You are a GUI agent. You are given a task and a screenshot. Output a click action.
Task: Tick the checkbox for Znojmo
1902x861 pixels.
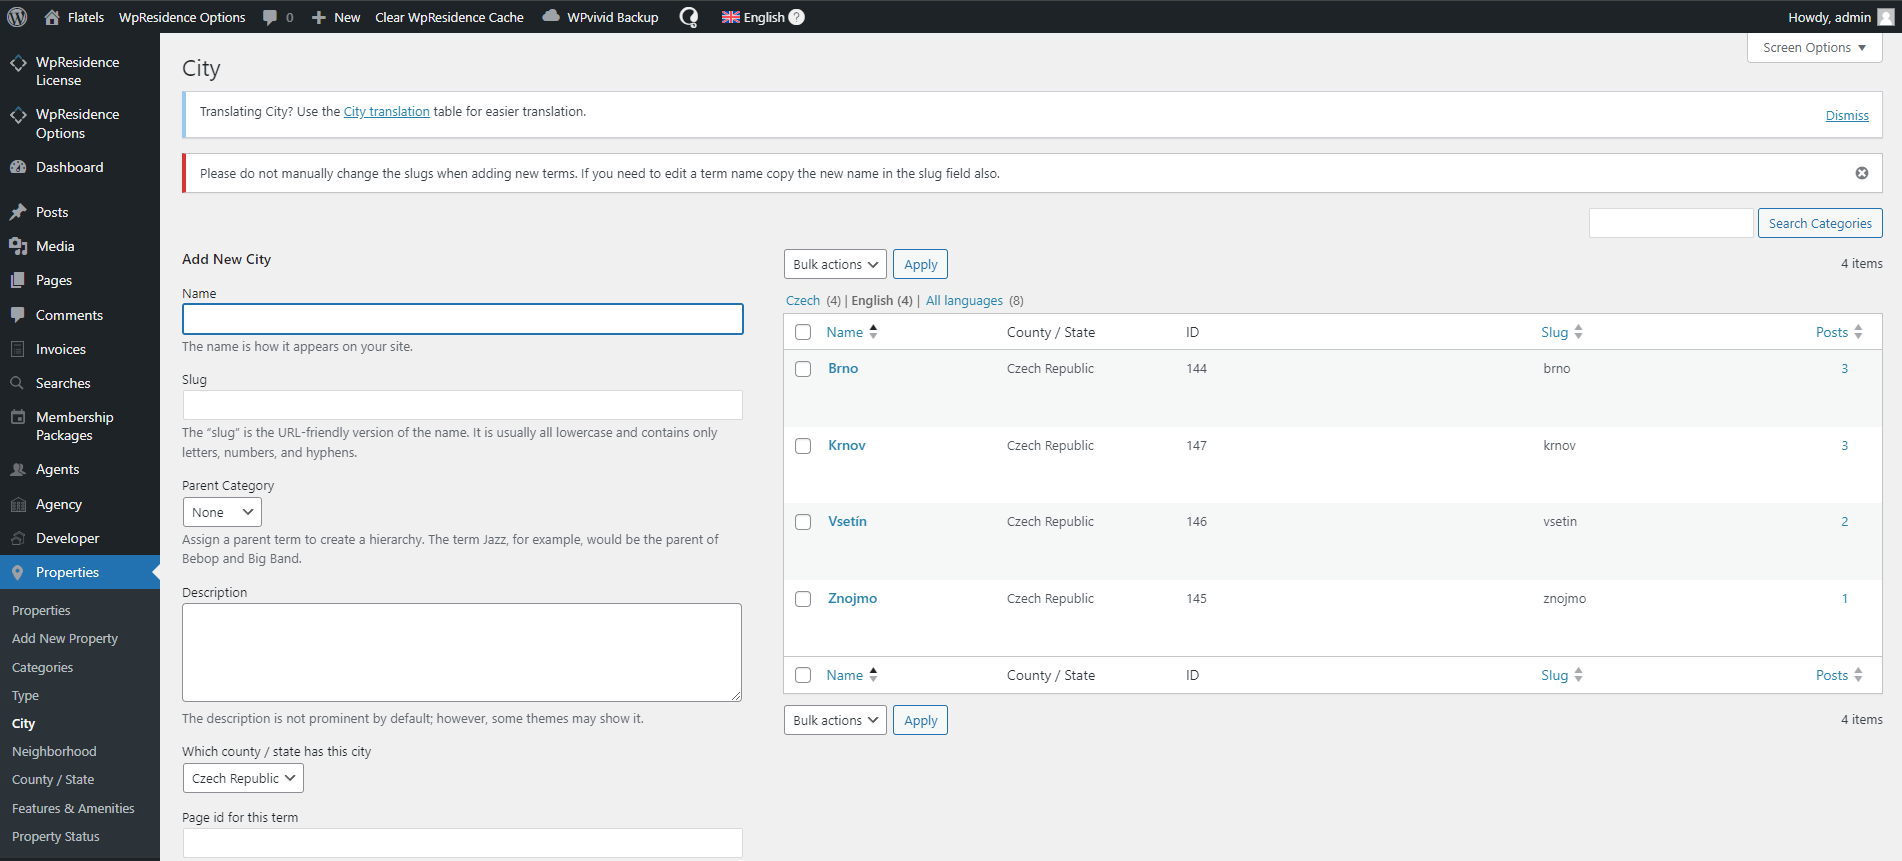pyautogui.click(x=803, y=599)
